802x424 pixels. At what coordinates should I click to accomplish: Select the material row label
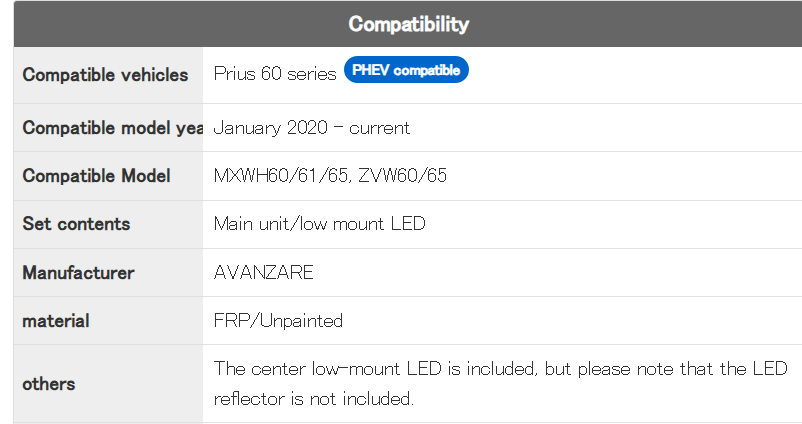point(55,321)
